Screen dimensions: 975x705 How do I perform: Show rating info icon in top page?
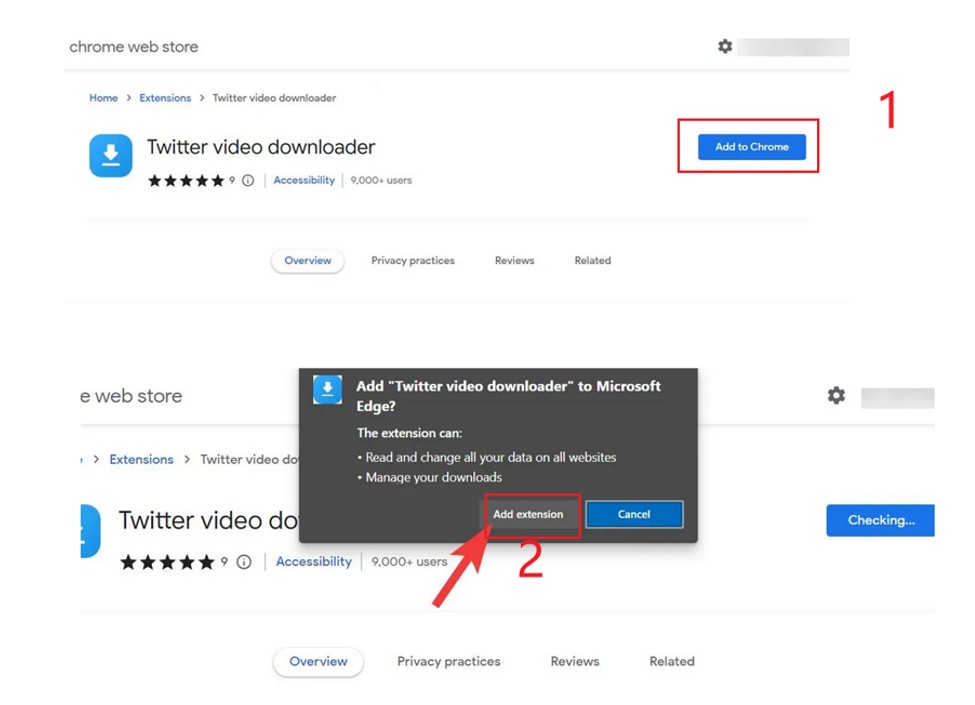coord(248,180)
